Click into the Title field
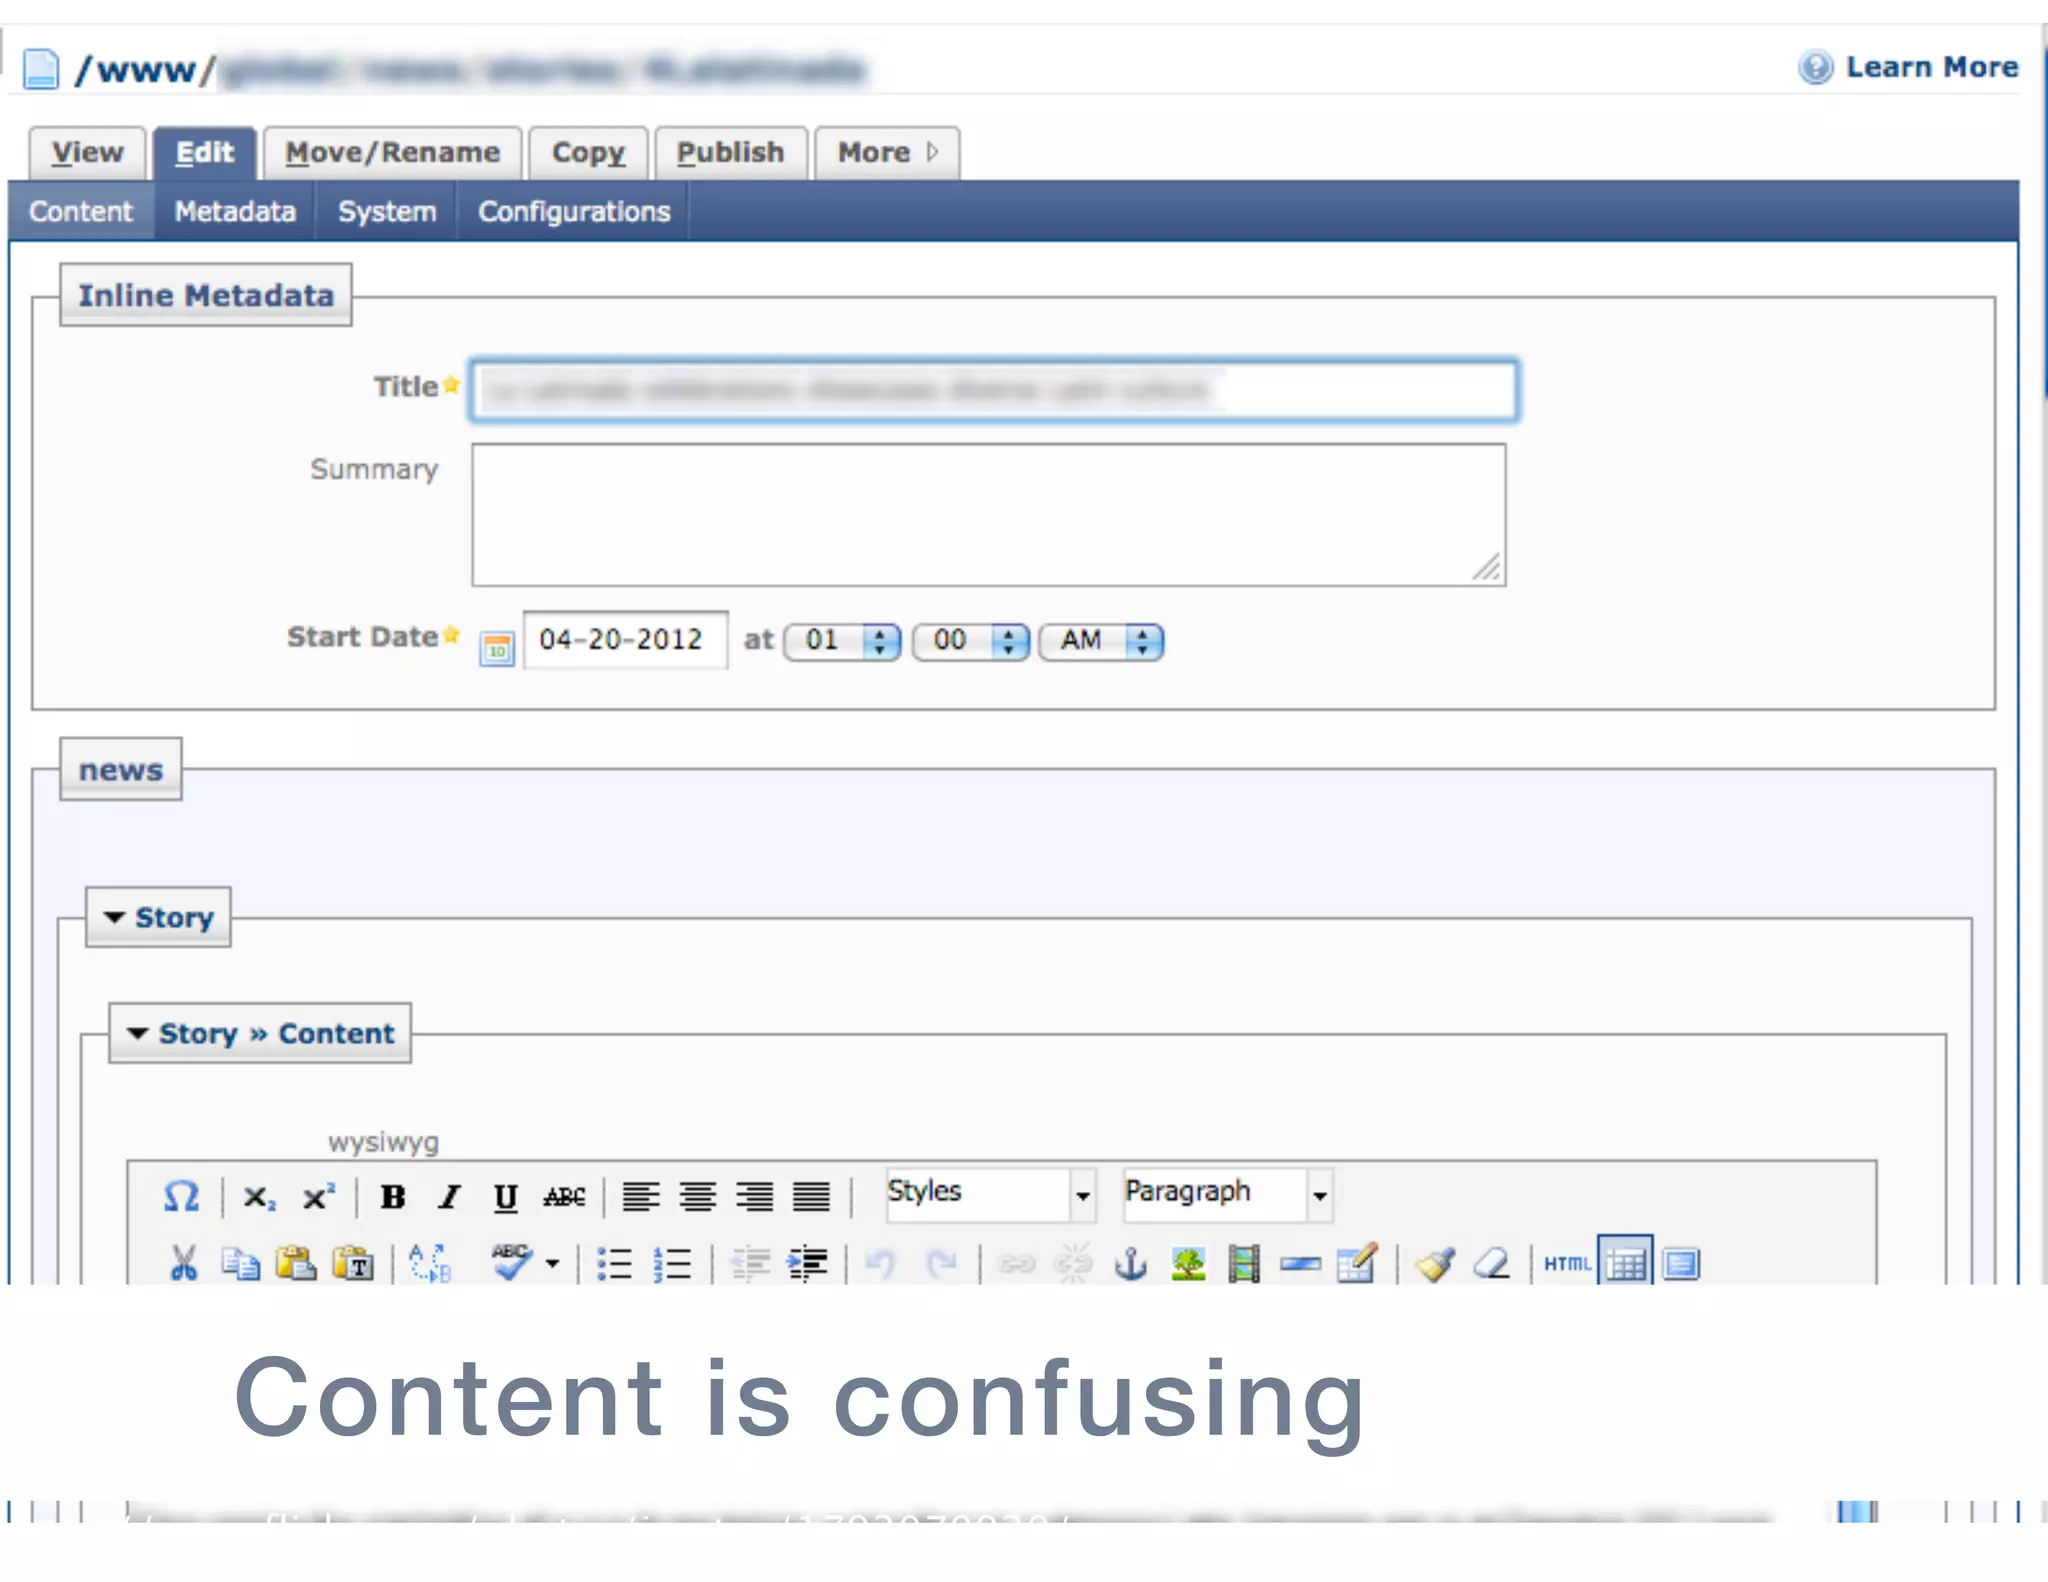The image size is (2048, 1582). (994, 390)
